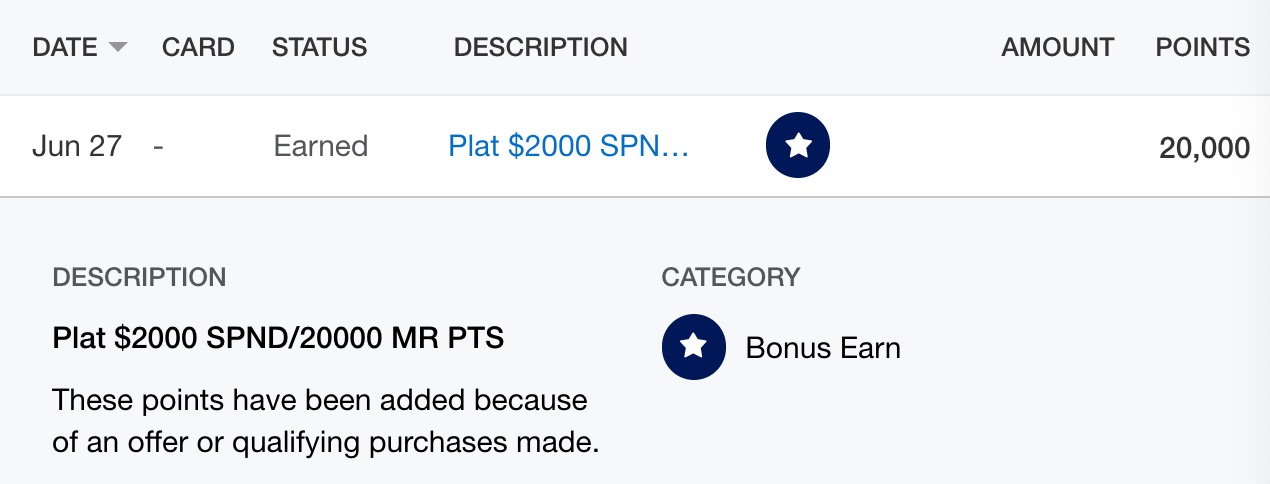Click the CARD column header
Viewport: 1270px width, 484px height.
click(x=198, y=47)
